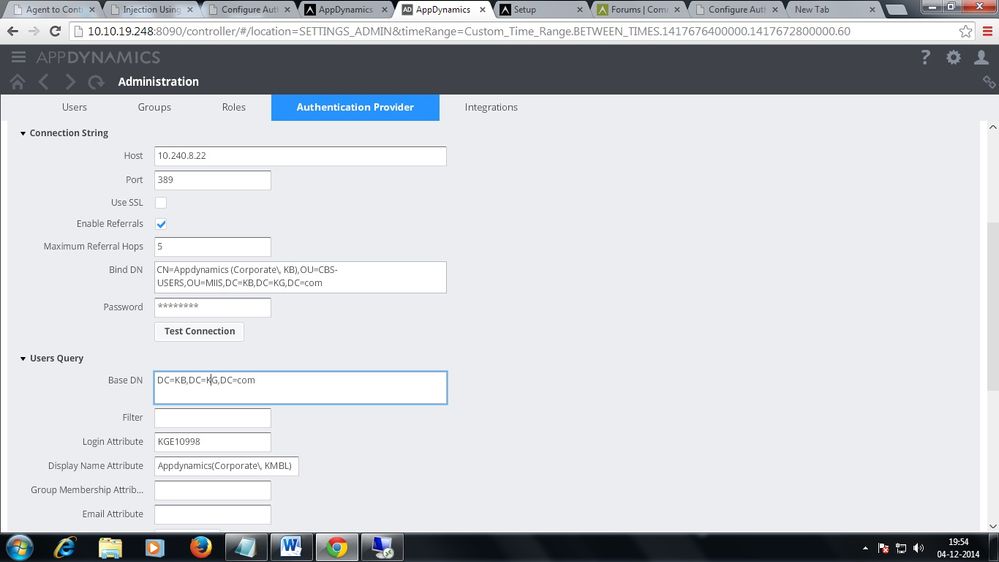Bookmark this page with the star icon
Screen dimensions: 999x562
pos(965,31)
